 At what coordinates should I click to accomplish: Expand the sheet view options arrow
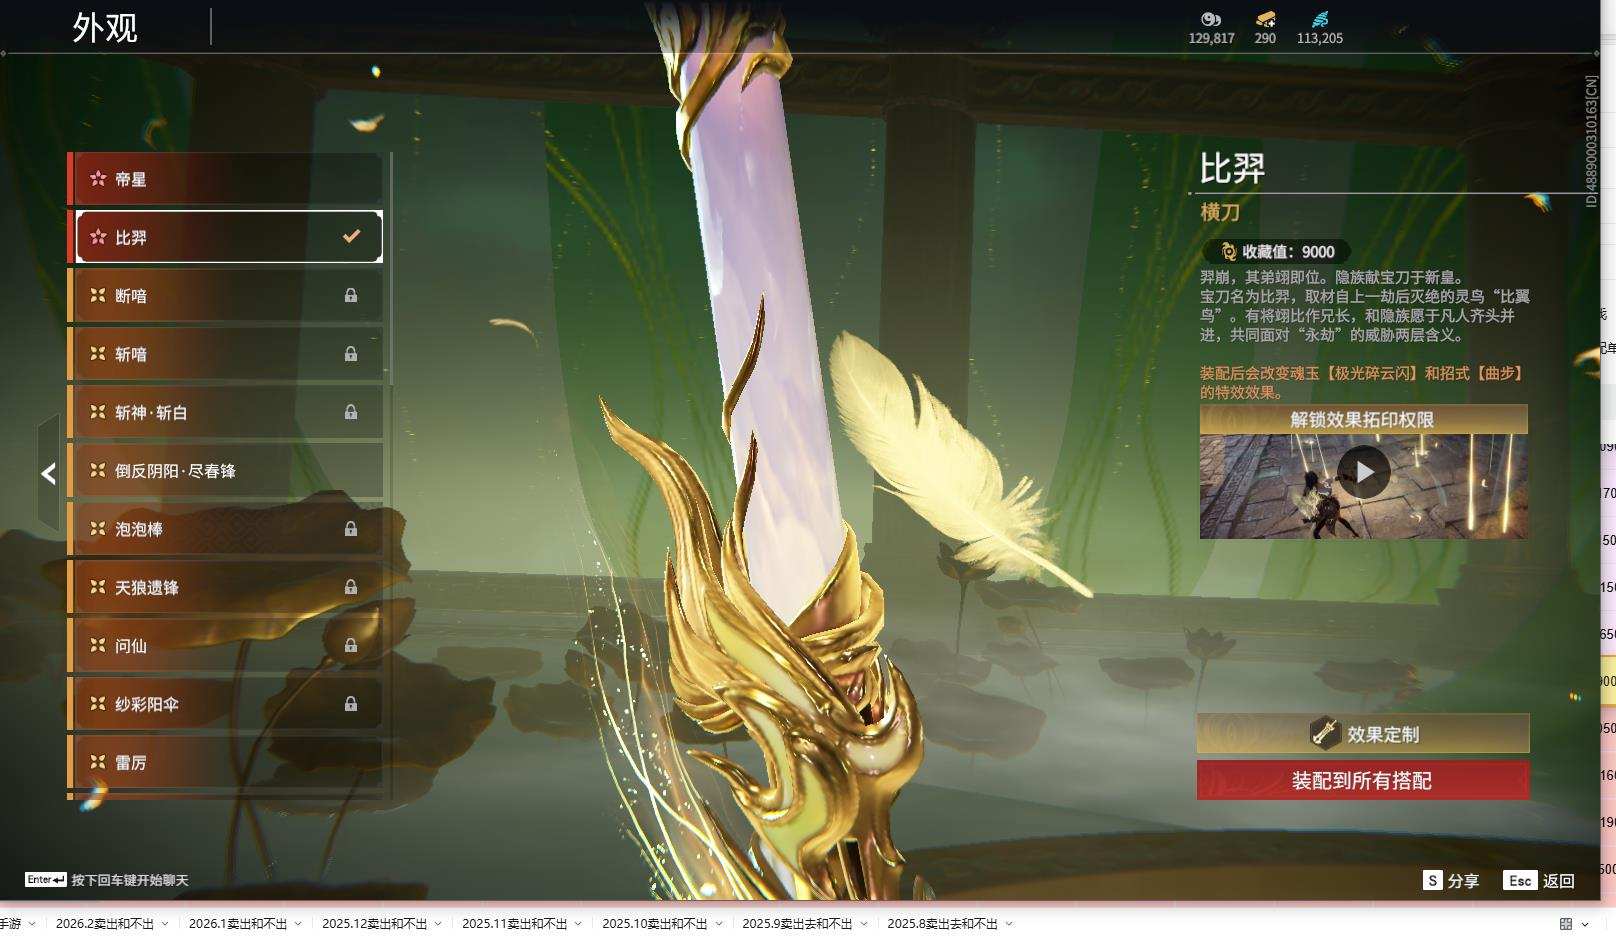point(1585,924)
